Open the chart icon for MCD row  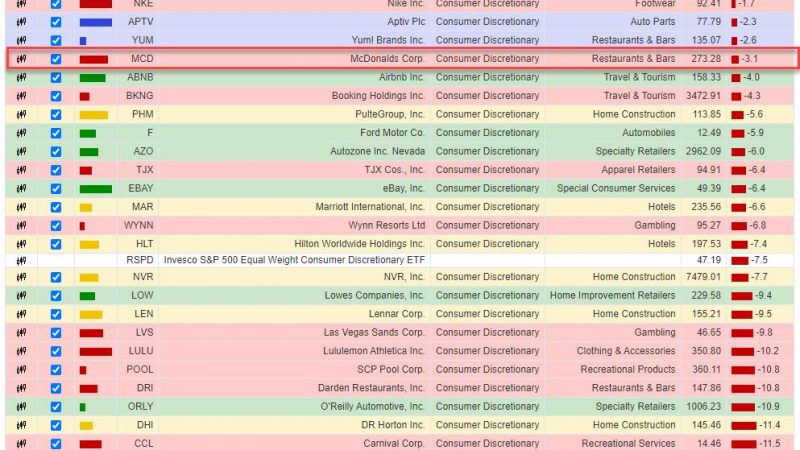21,59
